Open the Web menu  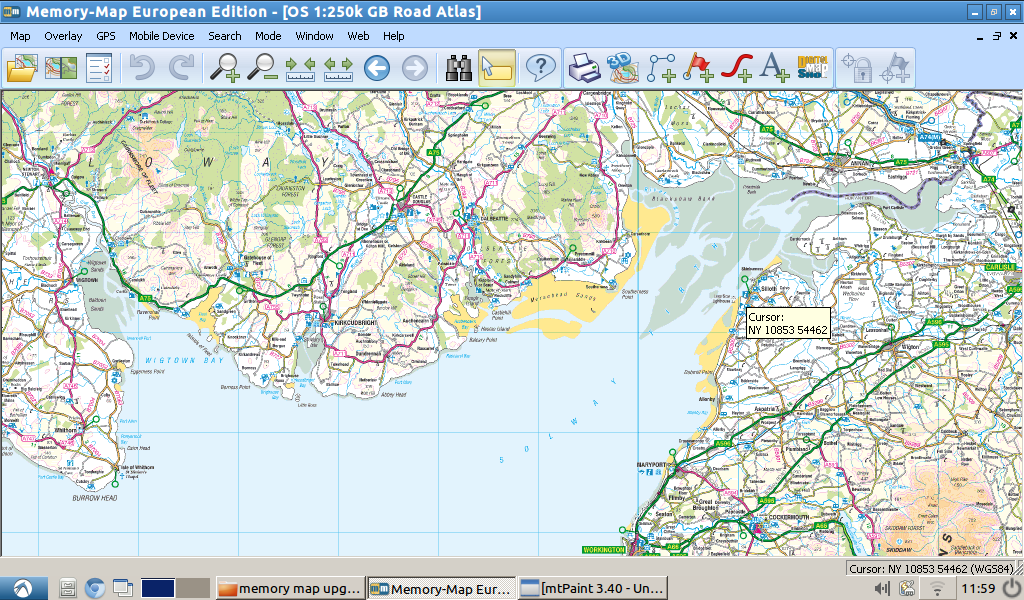pos(358,36)
